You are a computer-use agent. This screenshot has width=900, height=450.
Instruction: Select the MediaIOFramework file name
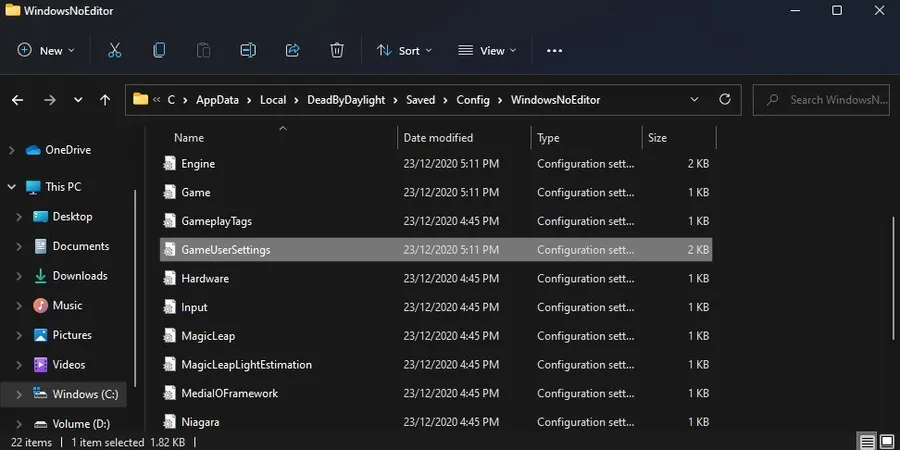[230, 393]
